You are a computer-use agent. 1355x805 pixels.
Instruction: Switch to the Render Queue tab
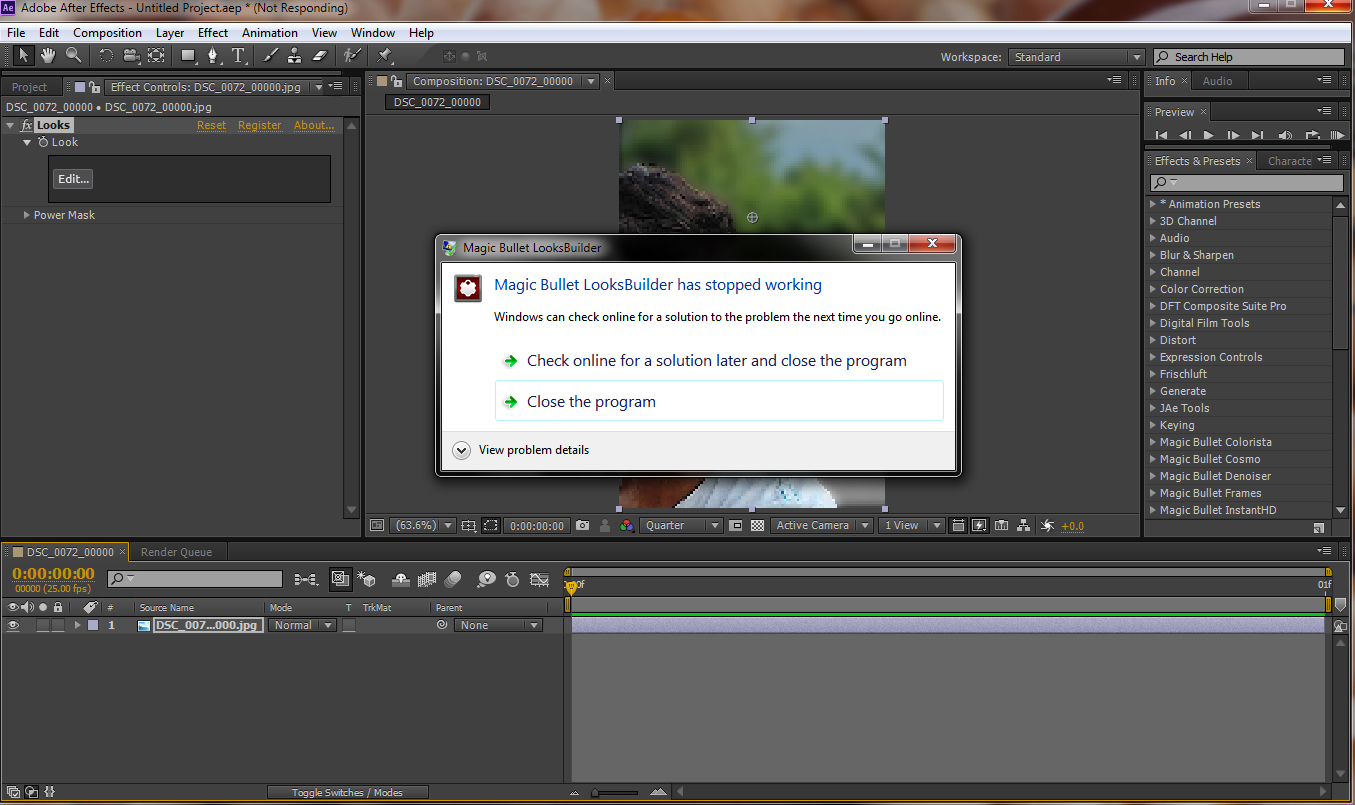point(176,552)
